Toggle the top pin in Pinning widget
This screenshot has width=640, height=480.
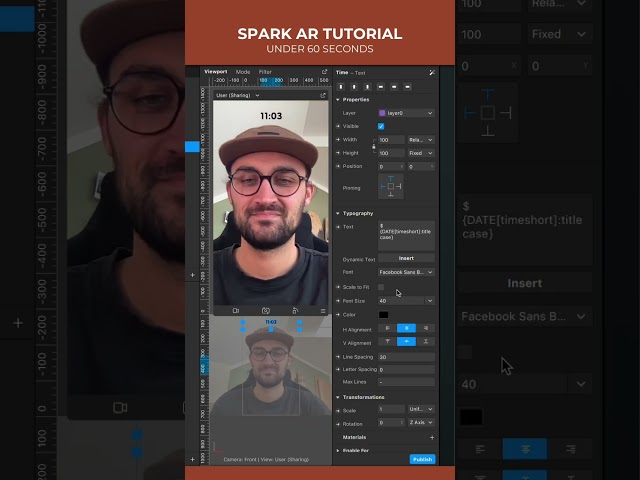coord(391,178)
